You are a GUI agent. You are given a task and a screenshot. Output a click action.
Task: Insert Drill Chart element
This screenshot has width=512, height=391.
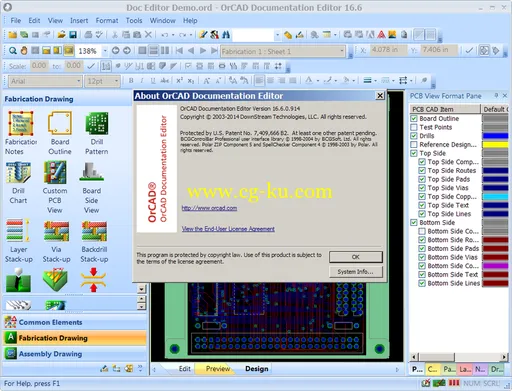pyautogui.click(x=18, y=183)
